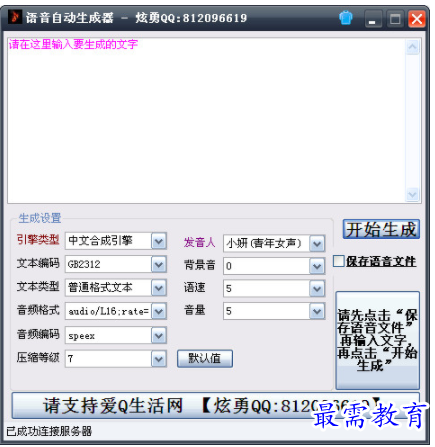This screenshot has height=447, width=435.
Task: Click the 文本编码 label
Action: pyautogui.click(x=38, y=263)
